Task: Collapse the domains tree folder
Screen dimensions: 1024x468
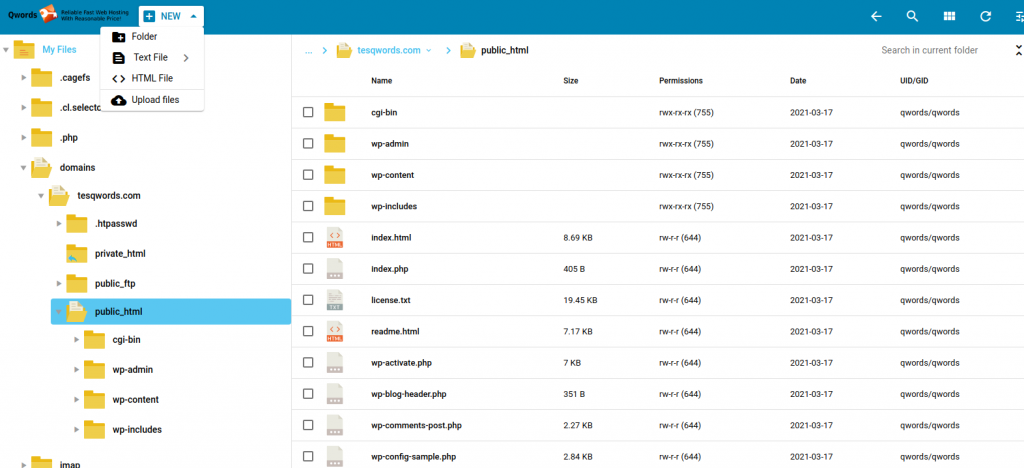Action: tap(24, 168)
